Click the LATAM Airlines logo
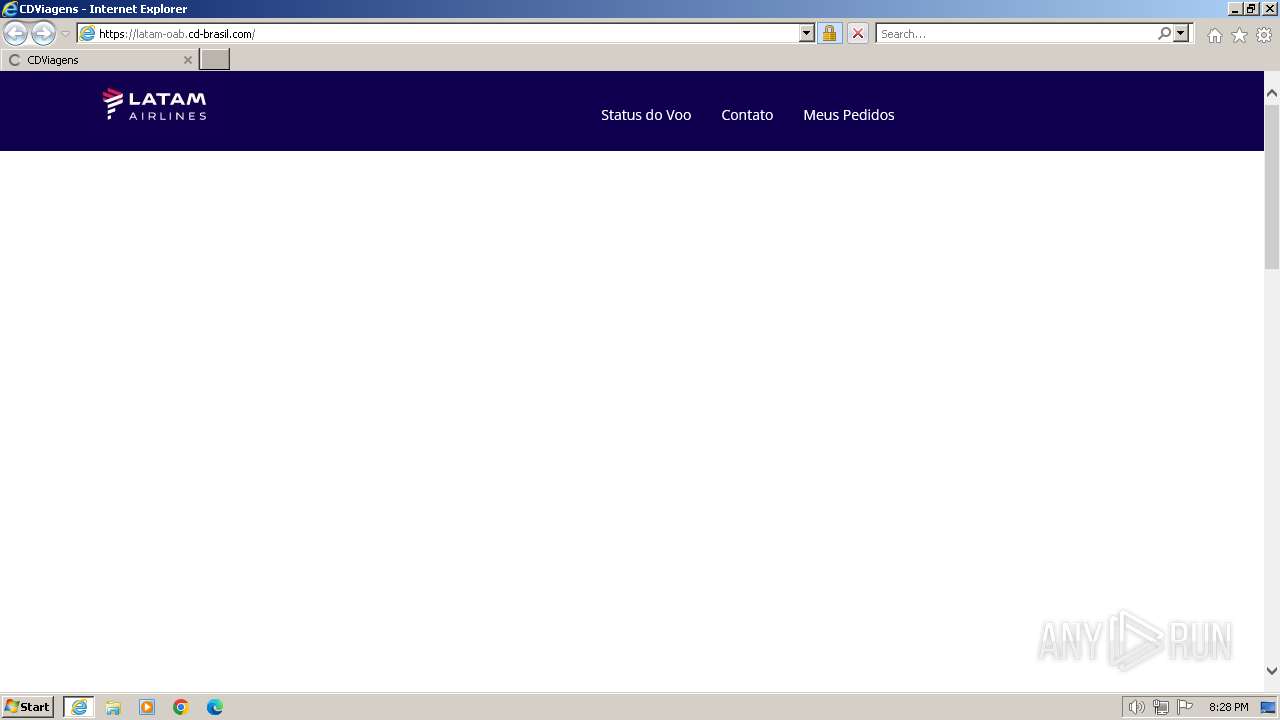The height and width of the screenshot is (720, 1280). click(154, 104)
